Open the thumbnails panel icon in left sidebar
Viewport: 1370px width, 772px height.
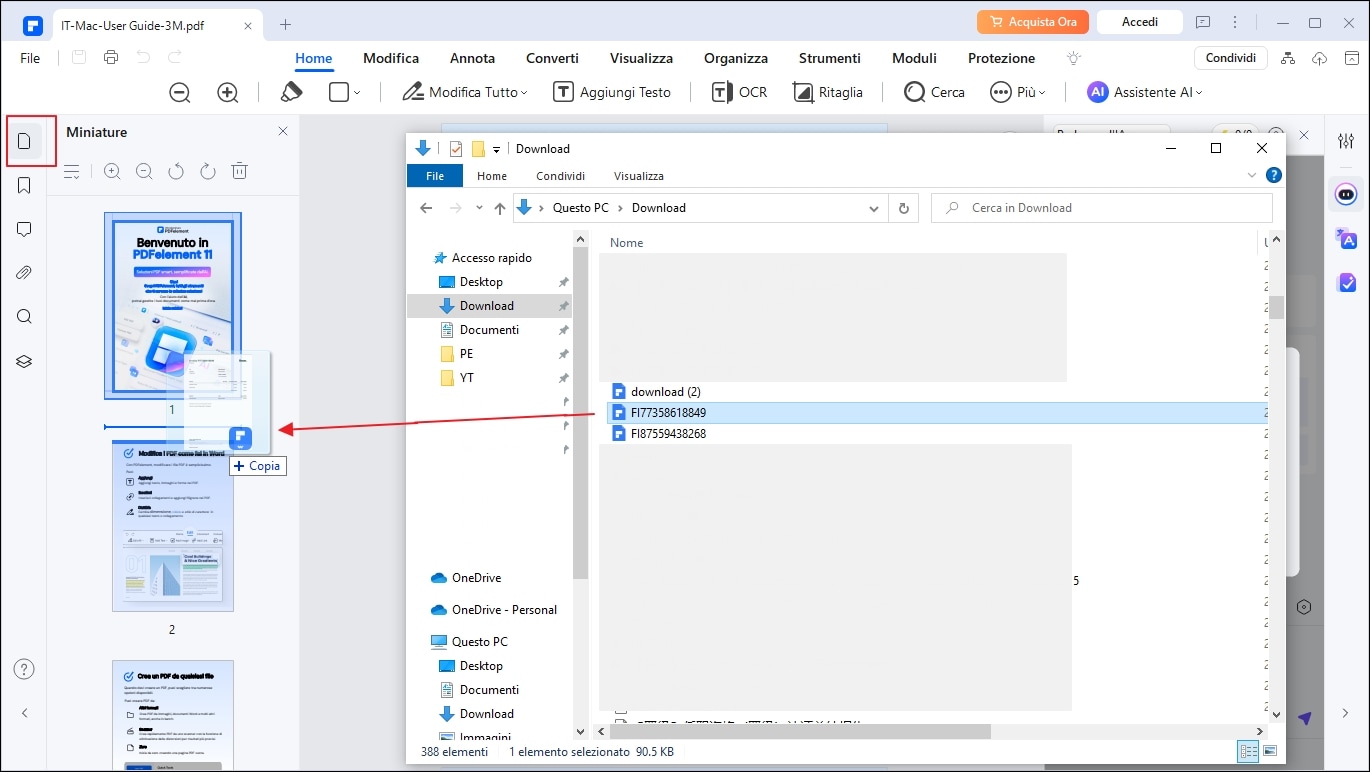click(24, 141)
